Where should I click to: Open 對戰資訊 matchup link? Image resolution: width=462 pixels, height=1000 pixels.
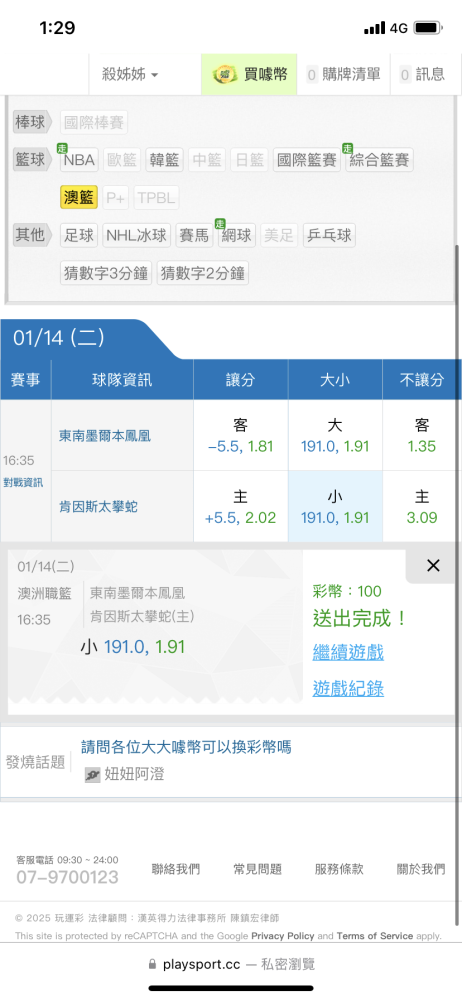(23, 482)
